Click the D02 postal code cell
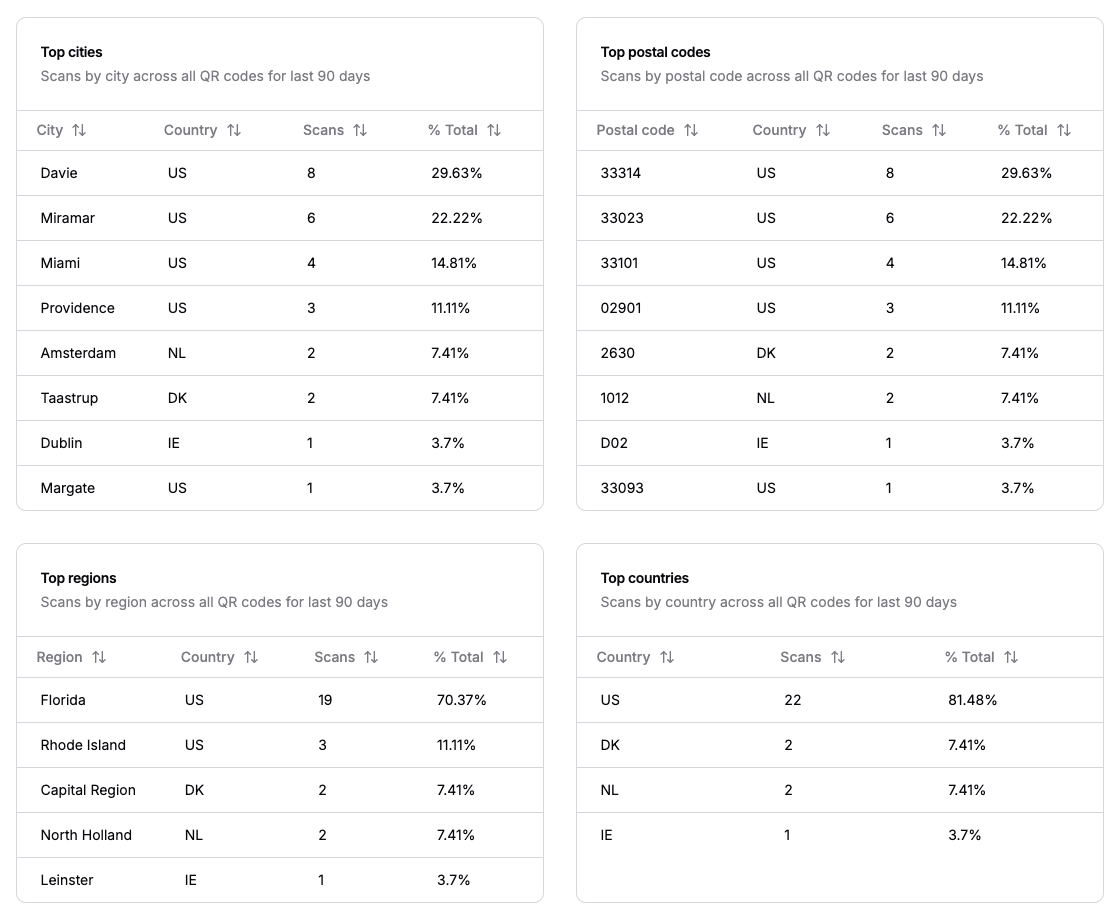Image resolution: width=1119 pixels, height=919 pixels. 614,443
